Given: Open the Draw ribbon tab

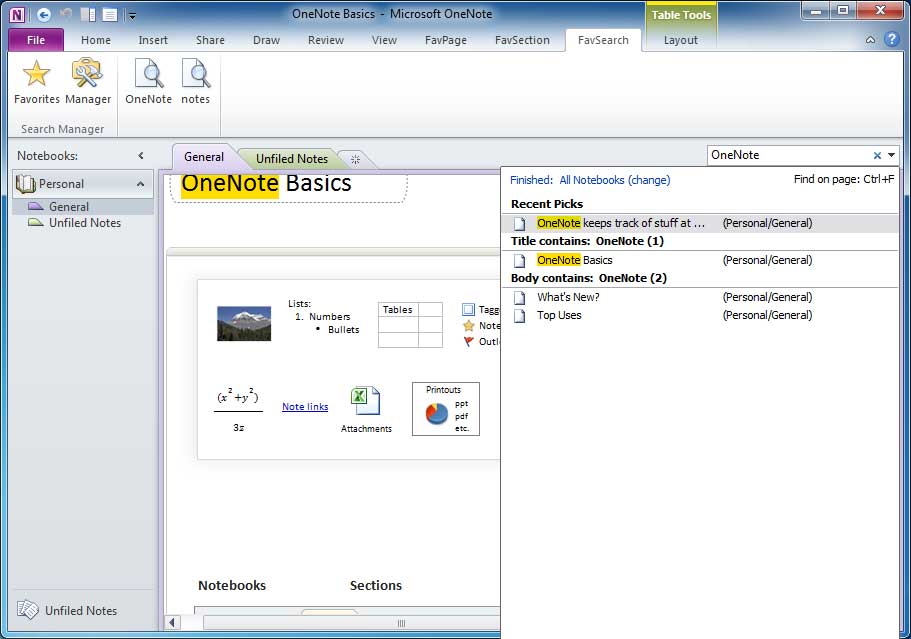Looking at the screenshot, I should pos(266,40).
